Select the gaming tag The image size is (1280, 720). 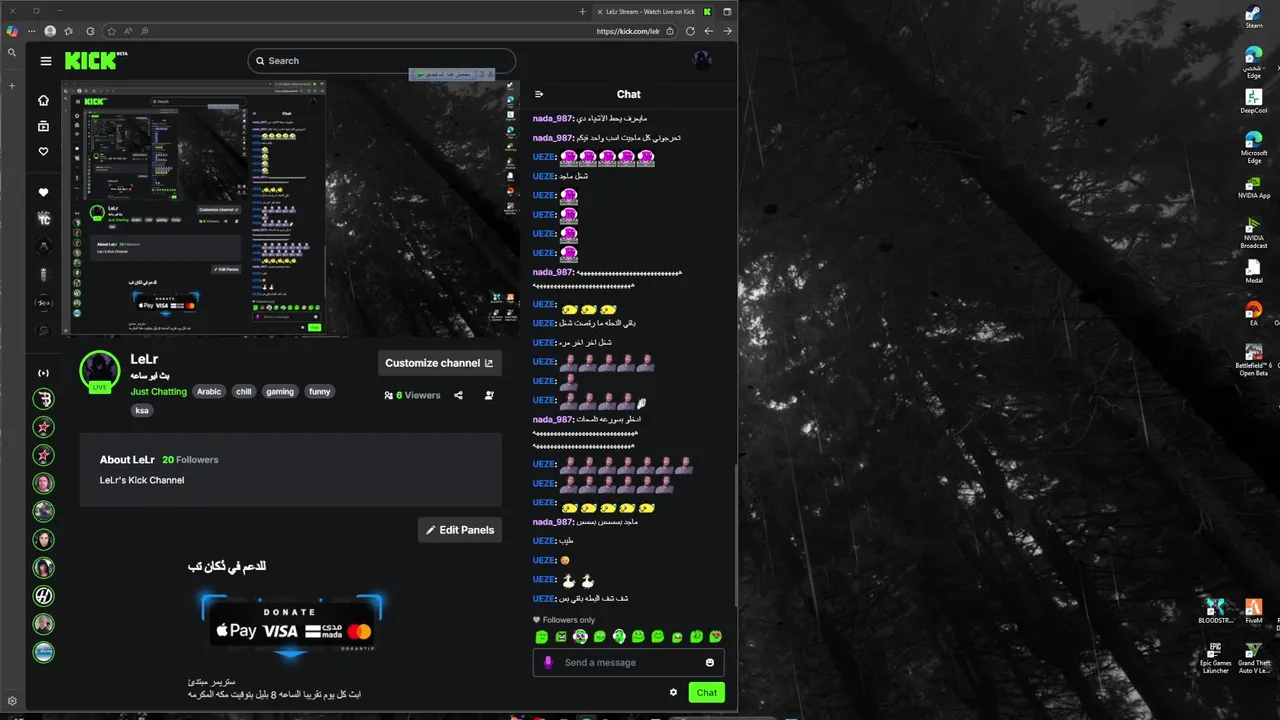pos(280,392)
